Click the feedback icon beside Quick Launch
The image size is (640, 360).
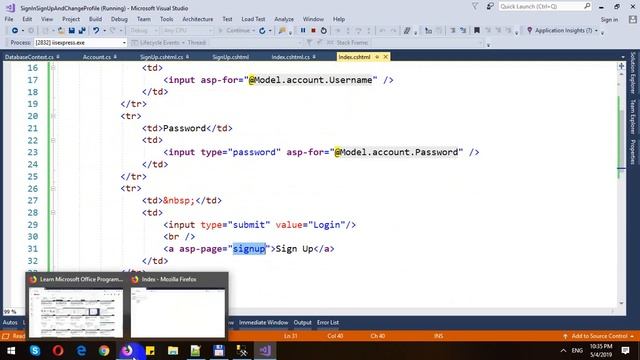tap(490, 6)
